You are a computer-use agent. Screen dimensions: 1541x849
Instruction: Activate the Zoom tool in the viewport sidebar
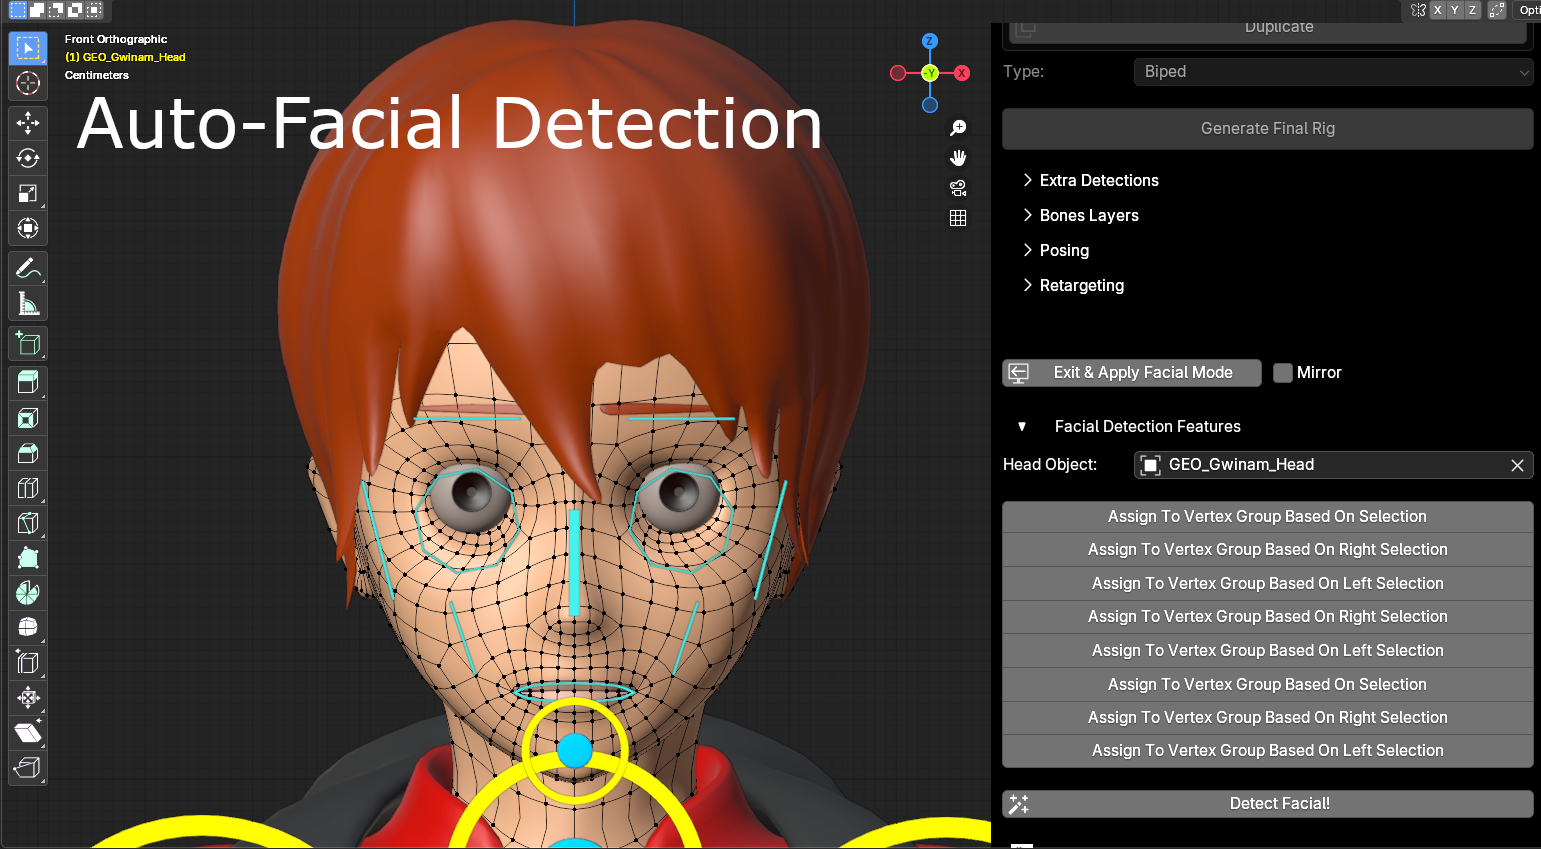pos(957,127)
